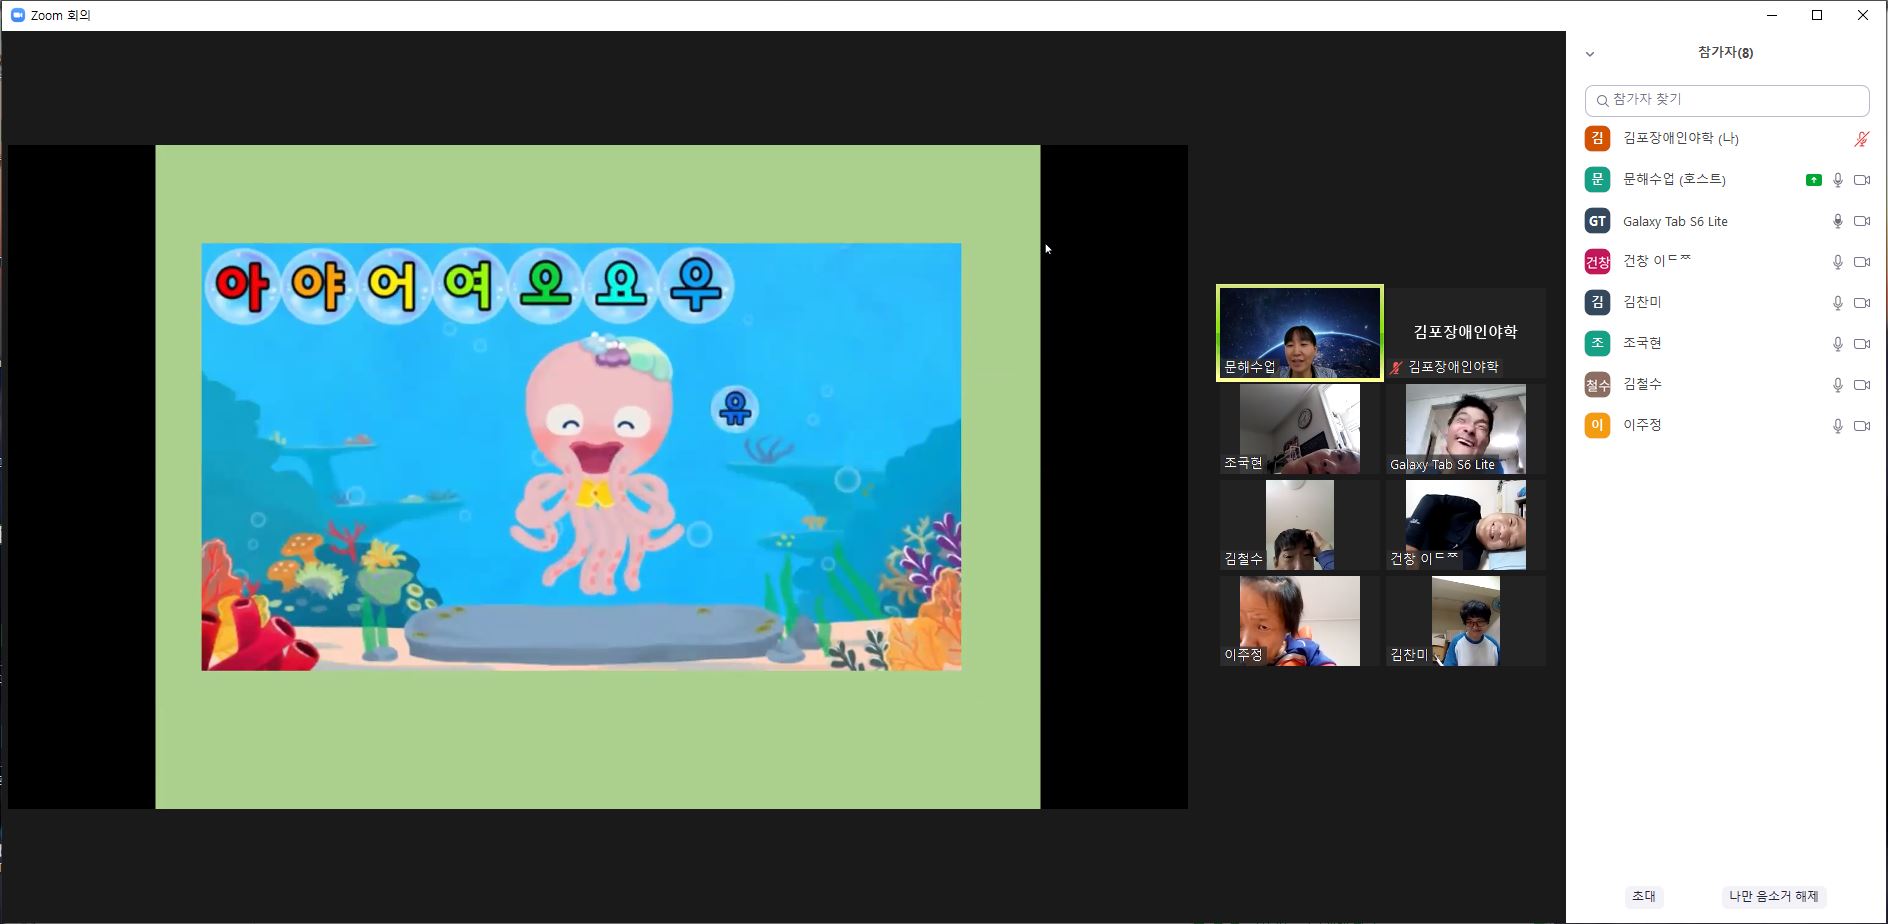This screenshot has height=924, width=1888.
Task: Click microphone icon in 문해수업 (호스트) row
Action: [x=1837, y=180]
